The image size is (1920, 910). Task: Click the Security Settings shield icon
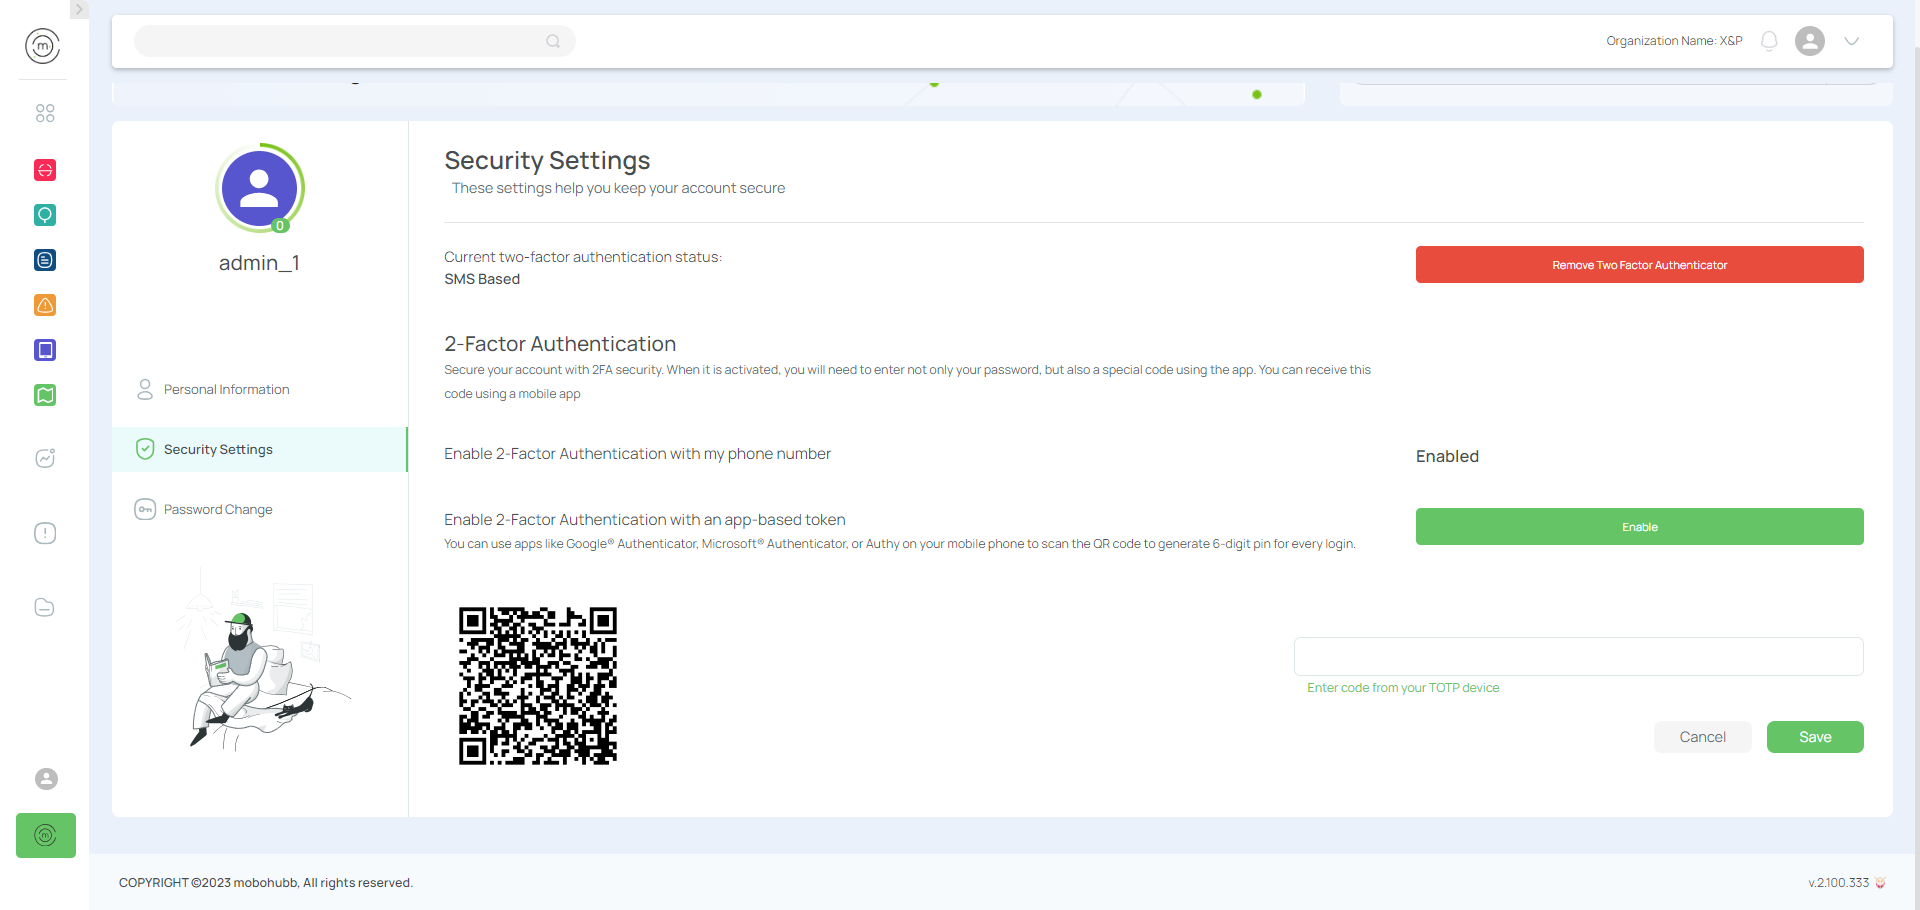coord(145,449)
